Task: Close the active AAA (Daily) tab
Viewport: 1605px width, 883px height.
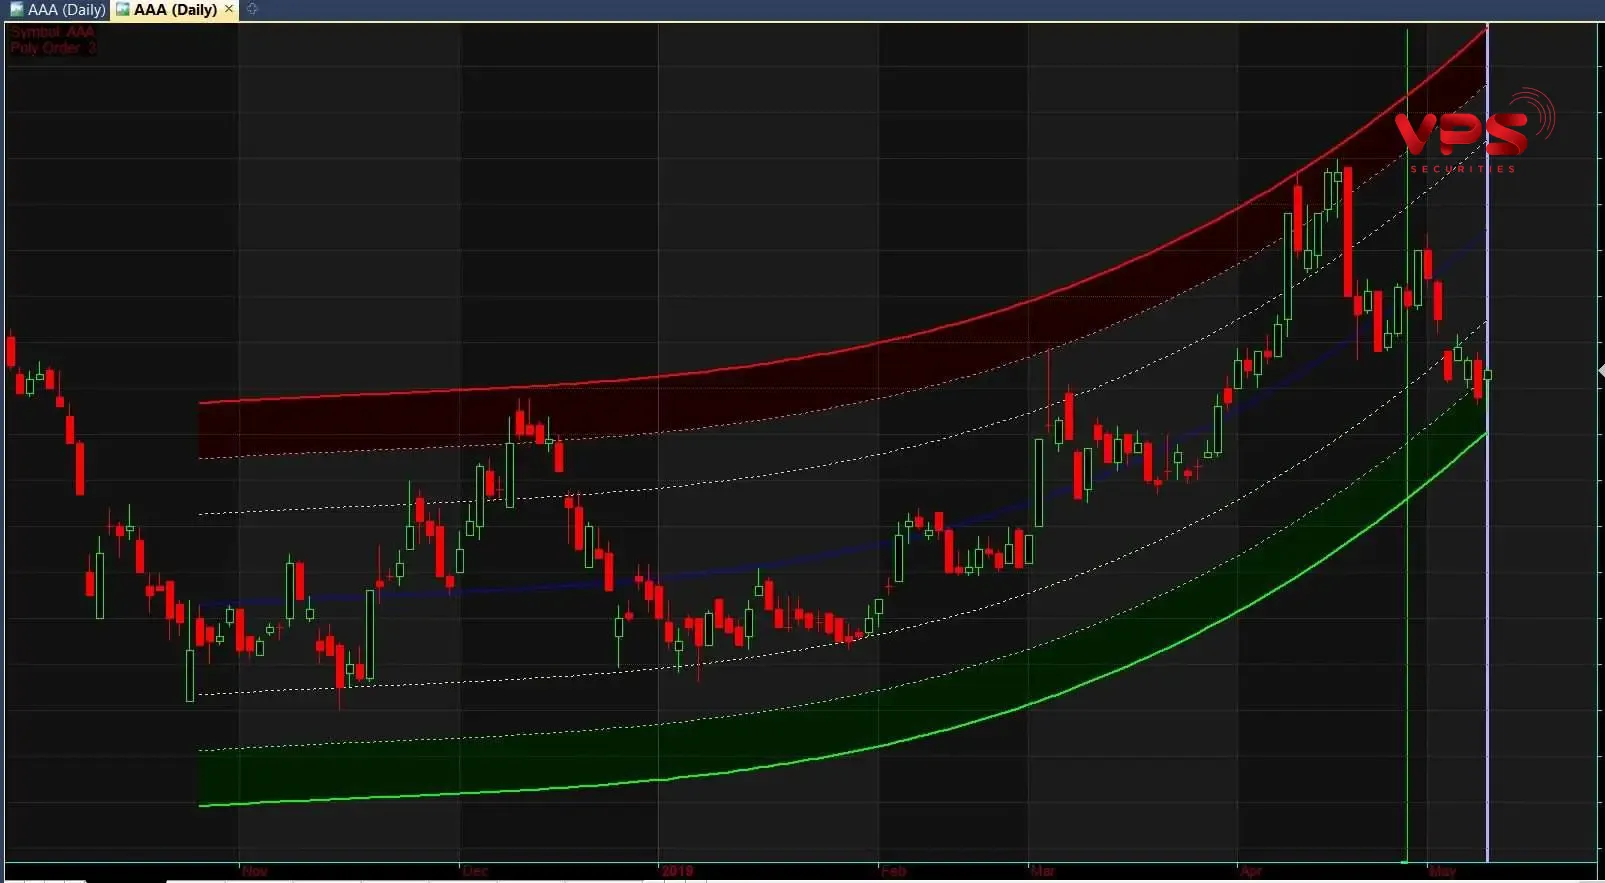Action: coord(229,9)
